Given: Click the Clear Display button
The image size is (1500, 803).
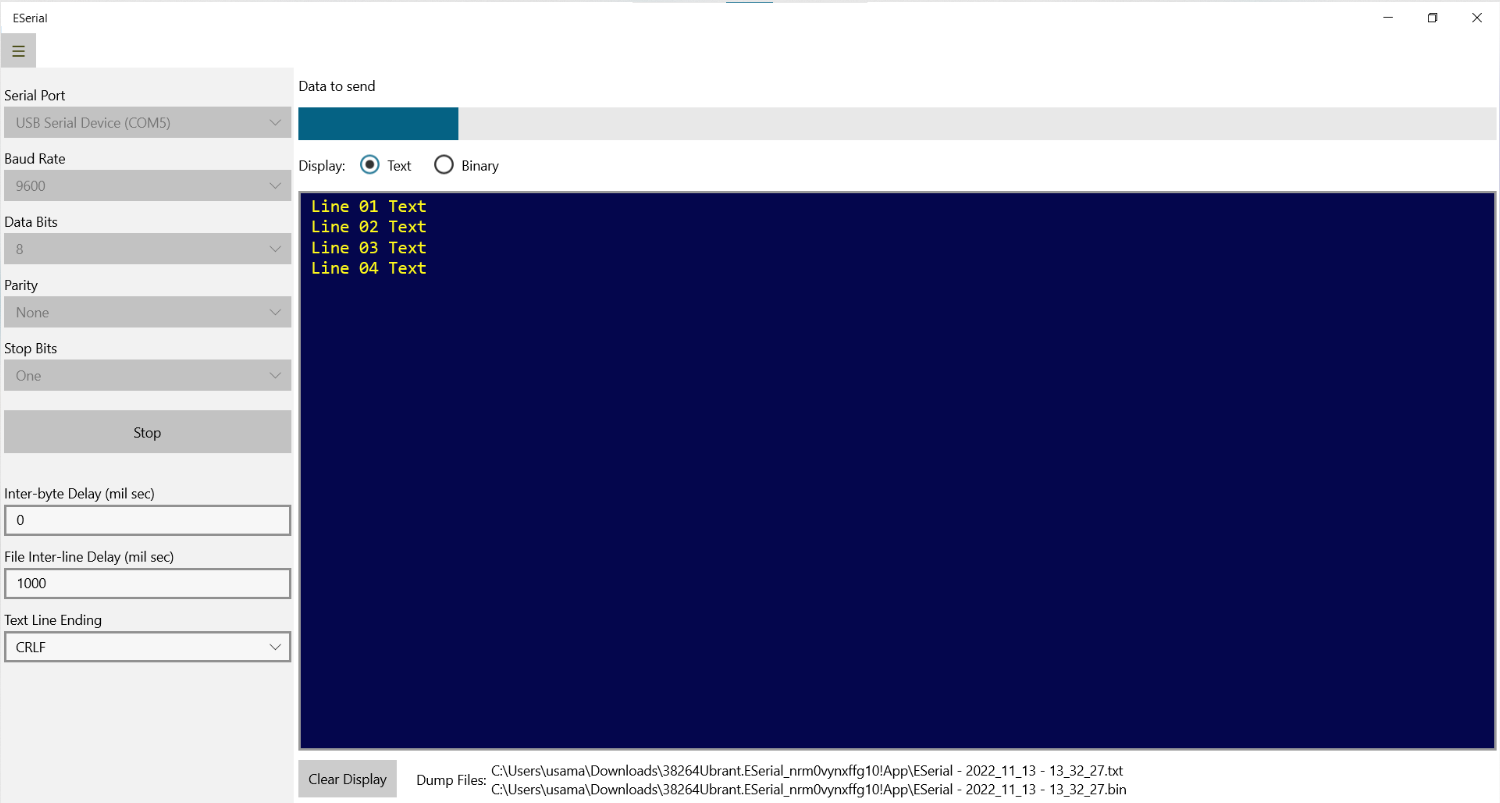Looking at the screenshot, I should point(347,778).
